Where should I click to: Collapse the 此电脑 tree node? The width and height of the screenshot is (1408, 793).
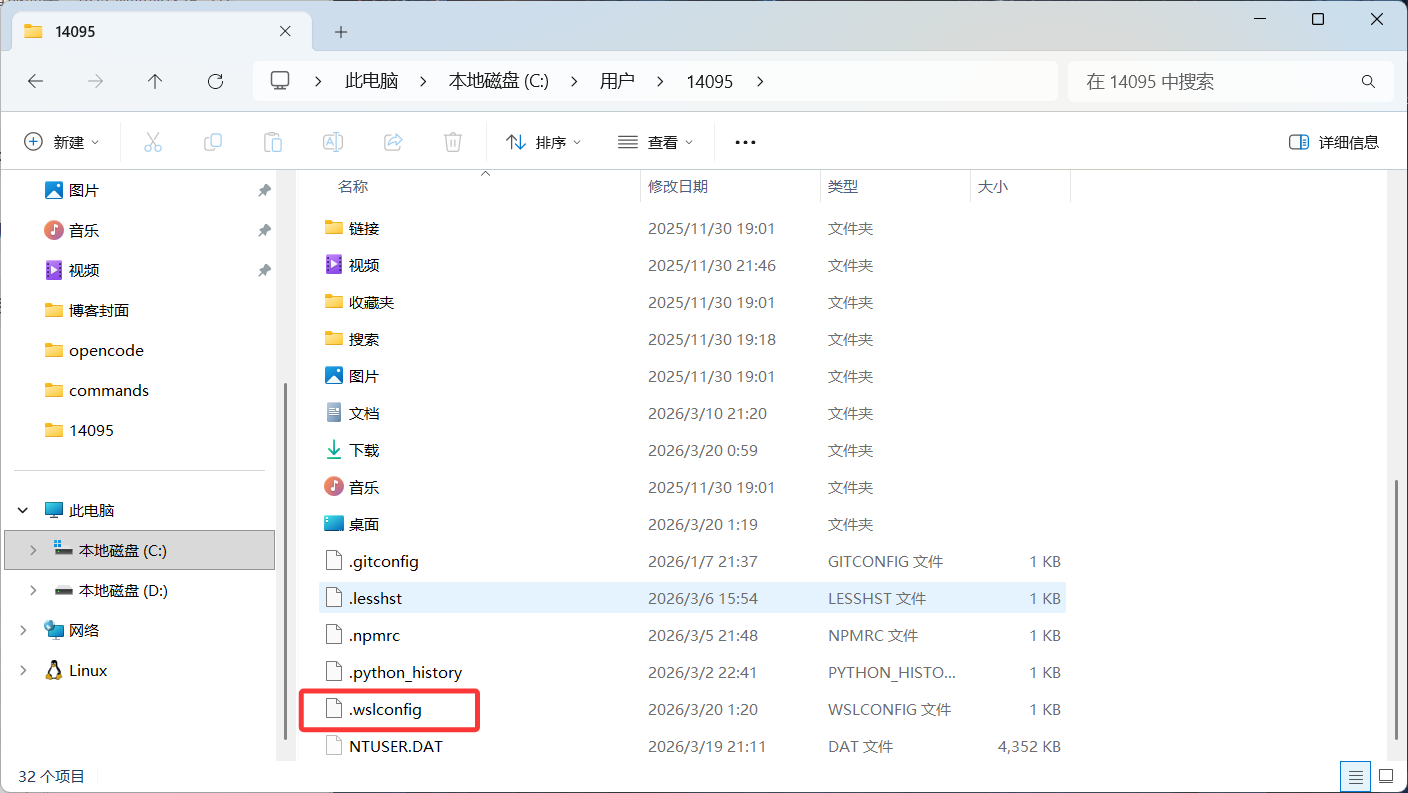(x=24, y=511)
